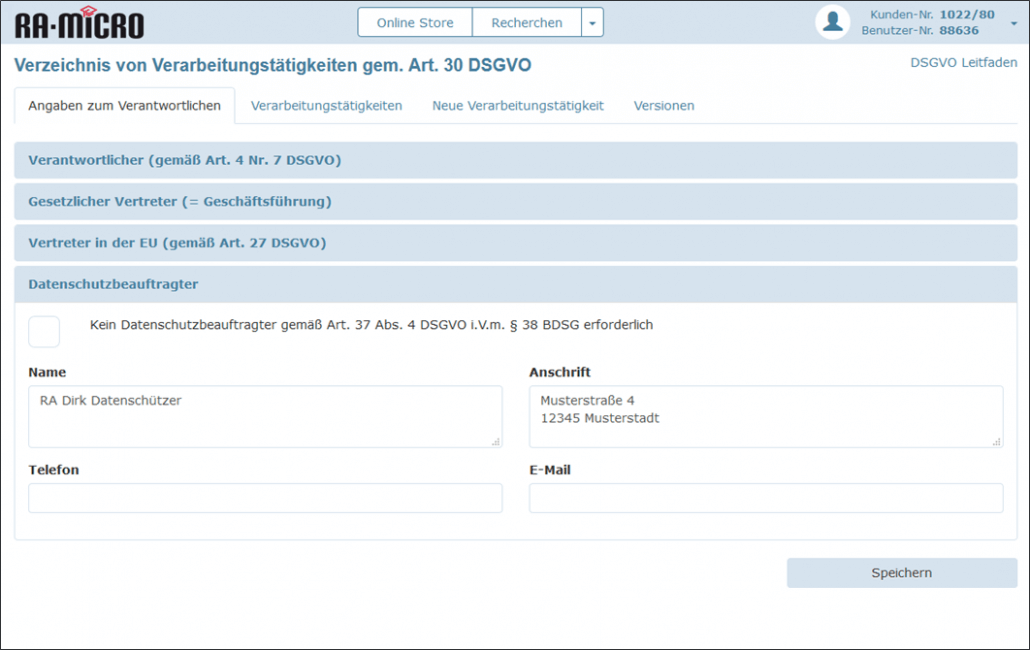Go to the Versionen tab
This screenshot has height=650, width=1030.
coord(664,106)
